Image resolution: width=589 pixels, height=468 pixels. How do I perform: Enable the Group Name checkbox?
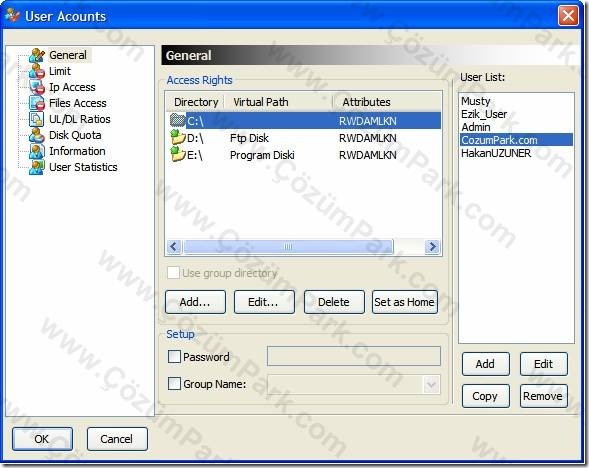pyautogui.click(x=174, y=383)
